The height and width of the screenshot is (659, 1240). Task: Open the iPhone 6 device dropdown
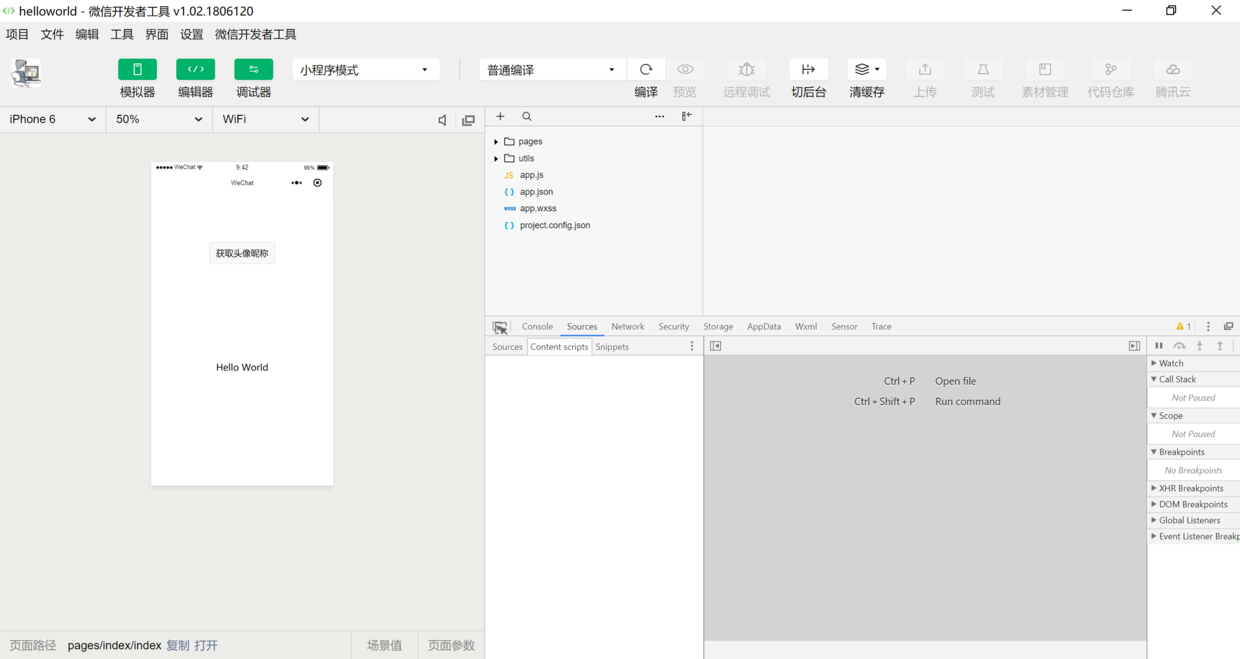point(53,119)
